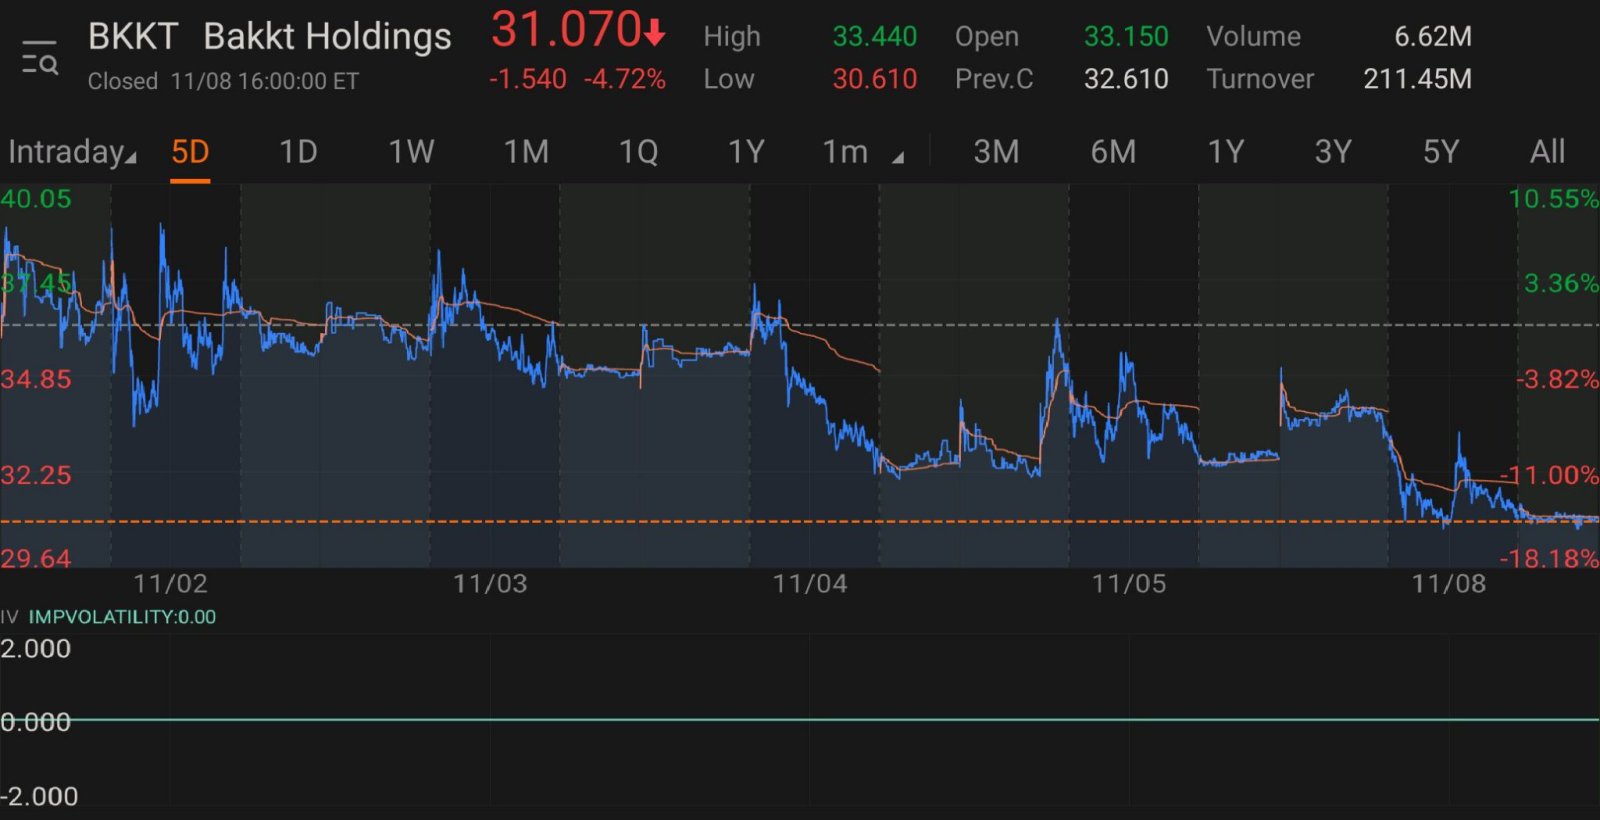Click the IV indicator label
This screenshot has height=820, width=1600.
[x=10, y=617]
